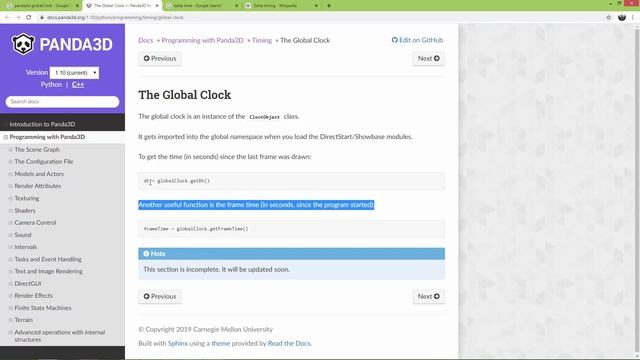Open Render Effects sidebar item
This screenshot has width=640, height=360.
click(33, 296)
